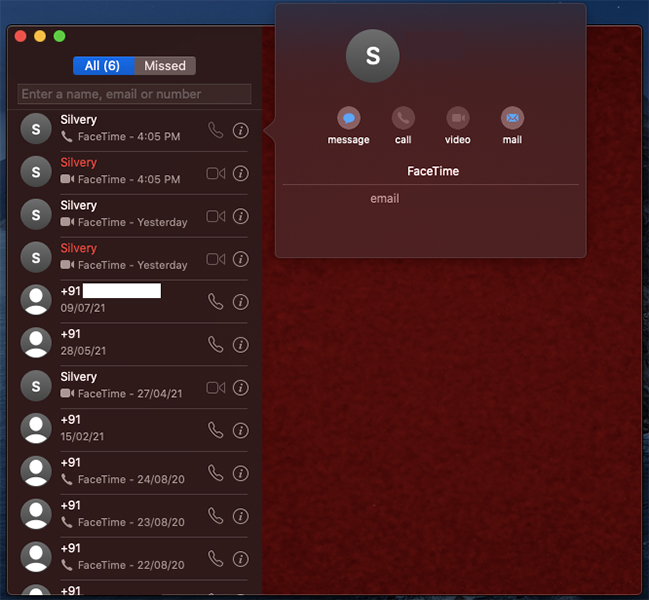The image size is (649, 600).
Task: Click Silvery's avatar in the 27/04/21 row
Action: coord(36,386)
